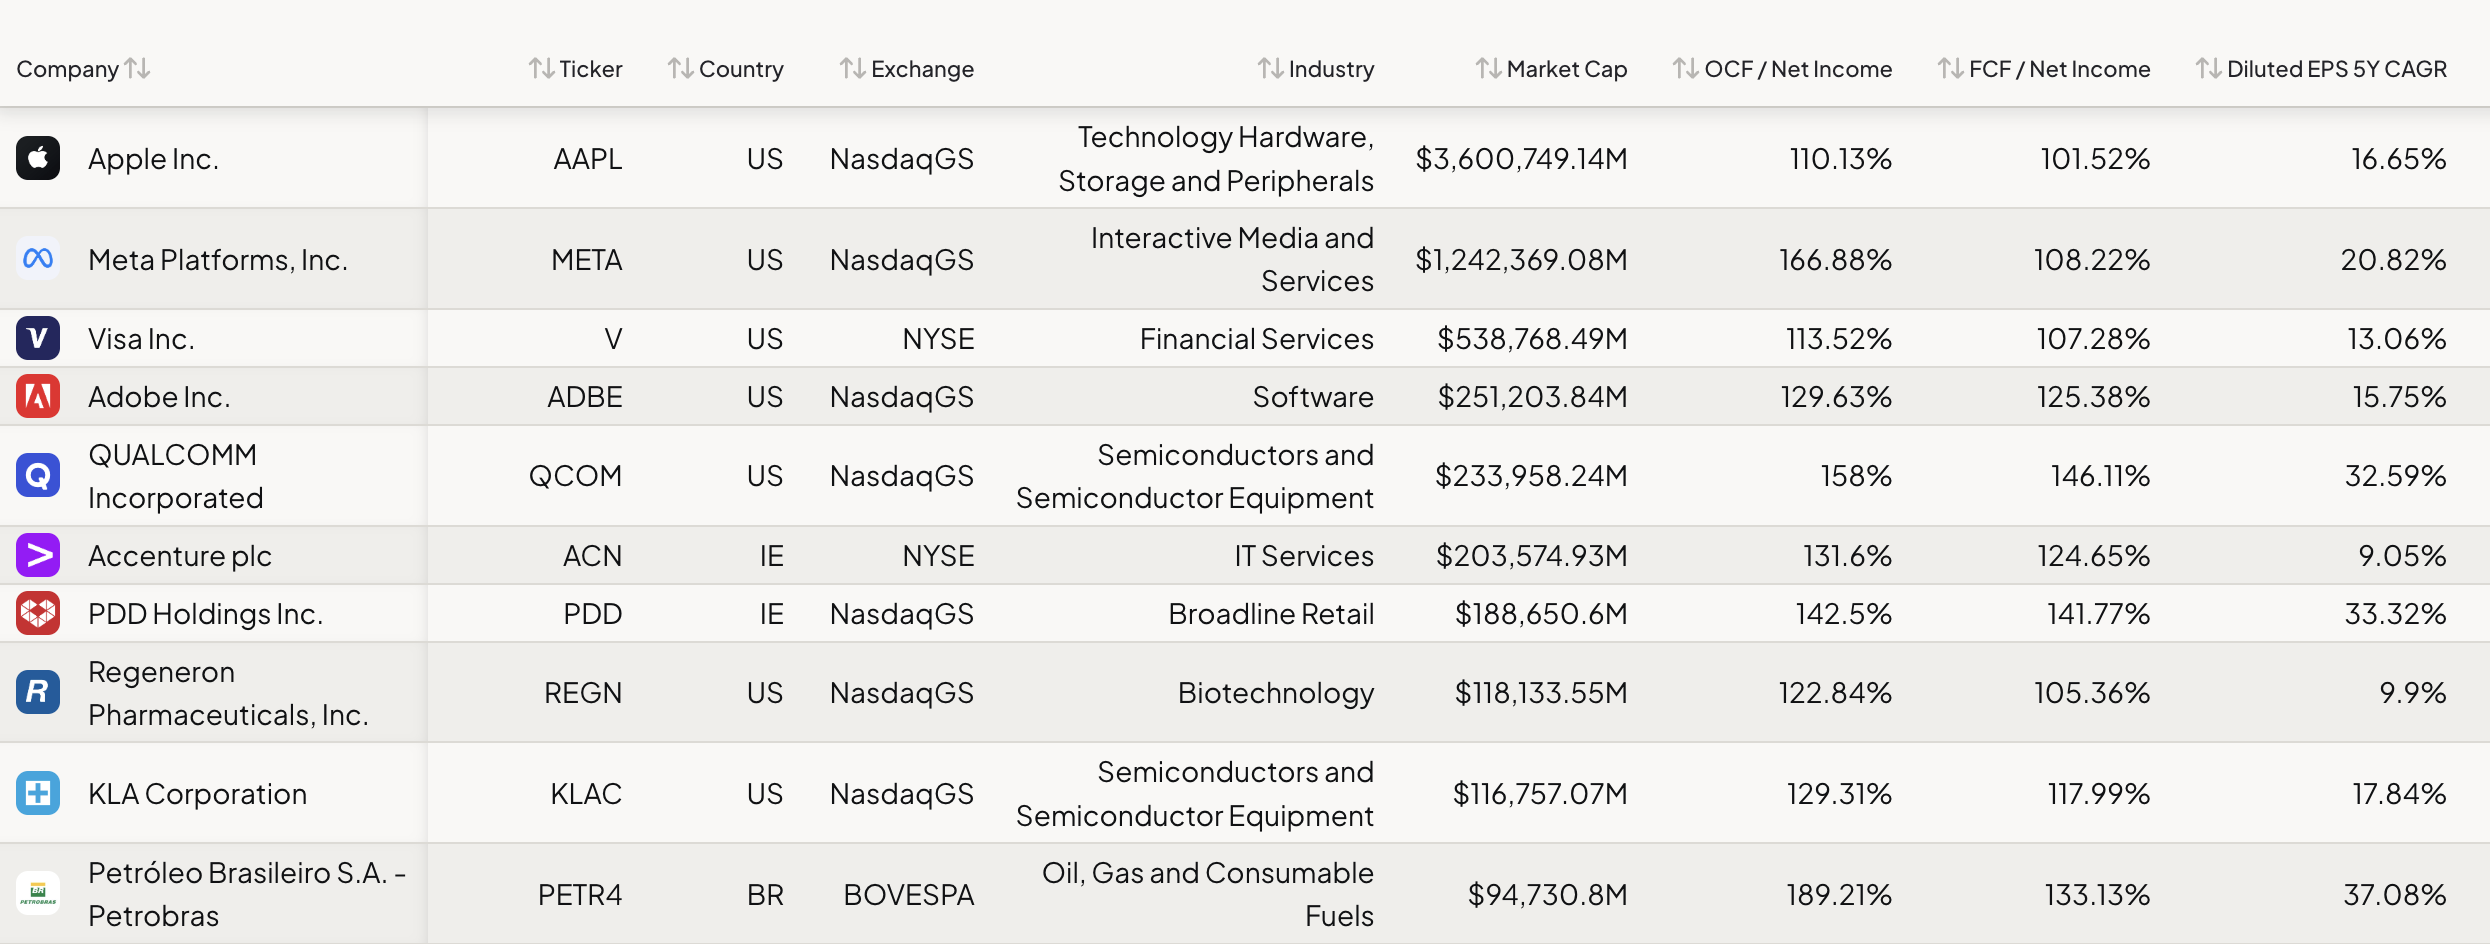
Task: Select the ADBE ticker cell
Action: point(585,397)
